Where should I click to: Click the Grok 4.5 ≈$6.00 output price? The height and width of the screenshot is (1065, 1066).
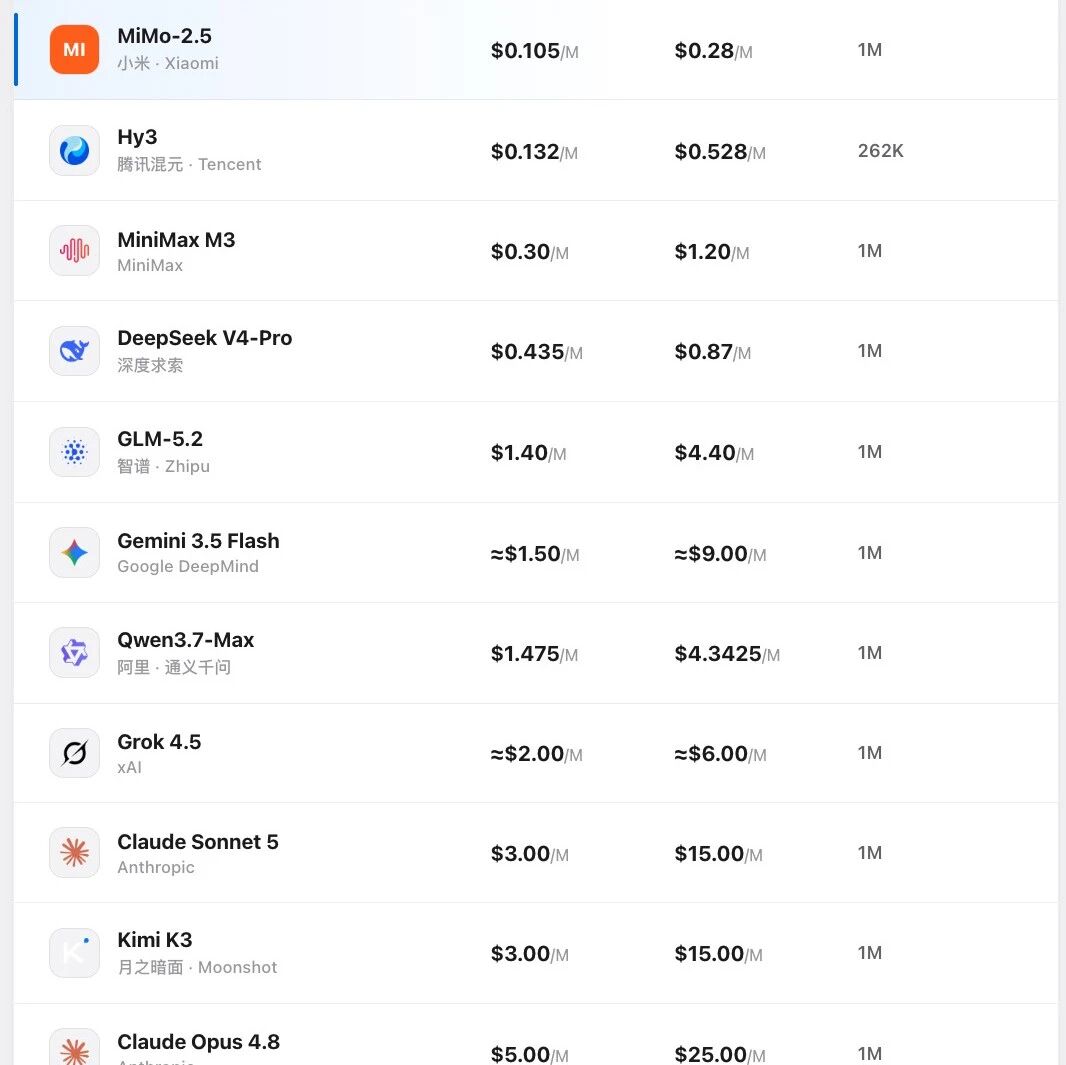pyautogui.click(x=720, y=754)
